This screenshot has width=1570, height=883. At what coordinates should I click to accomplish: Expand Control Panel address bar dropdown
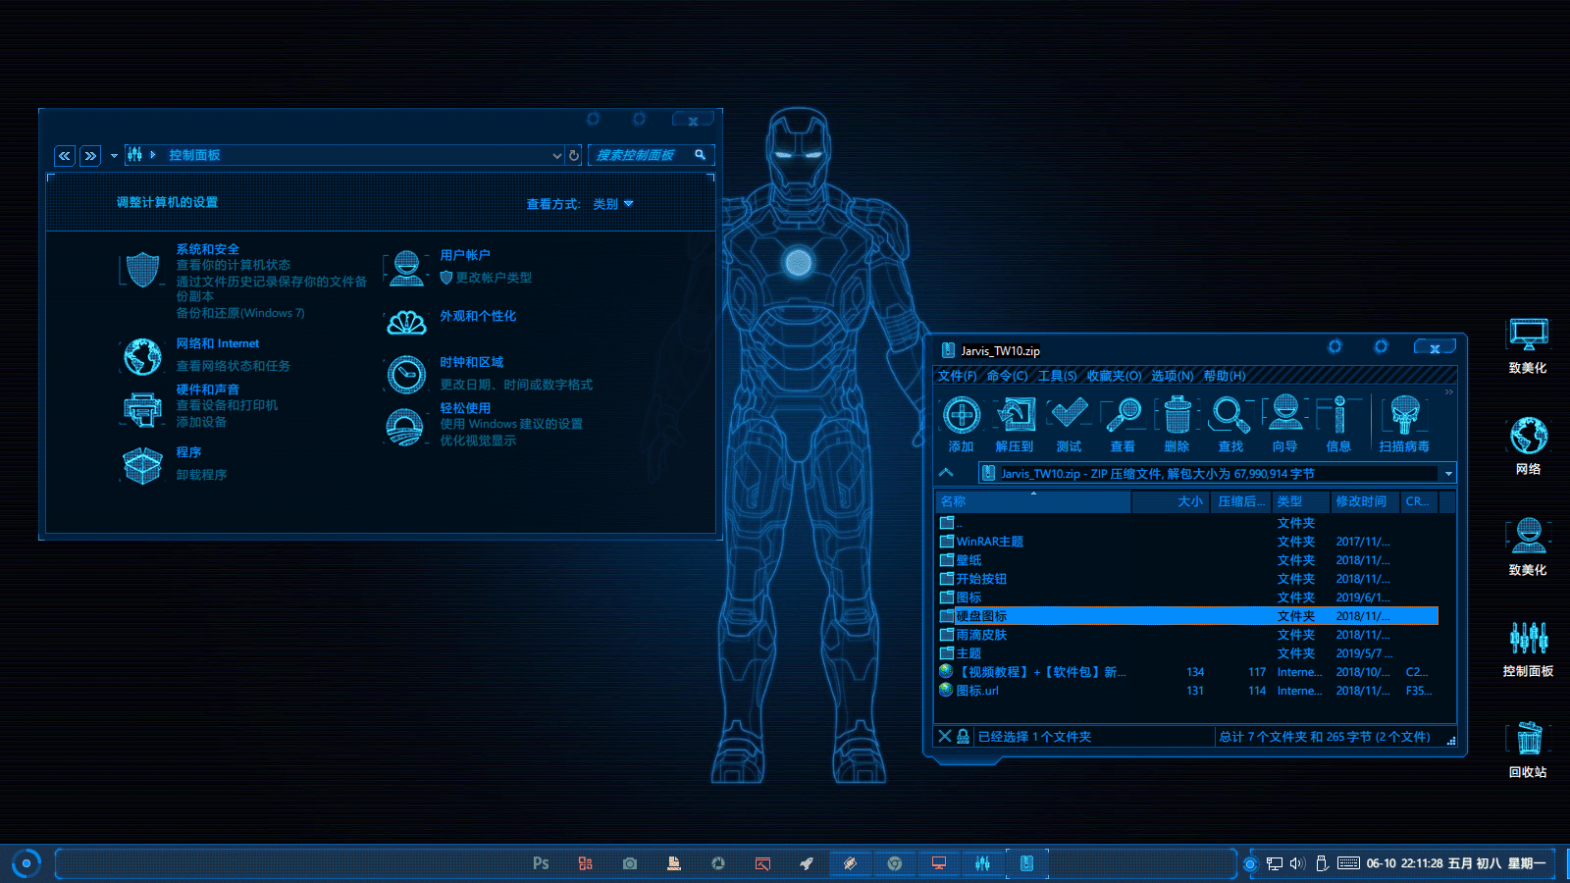[x=557, y=156]
